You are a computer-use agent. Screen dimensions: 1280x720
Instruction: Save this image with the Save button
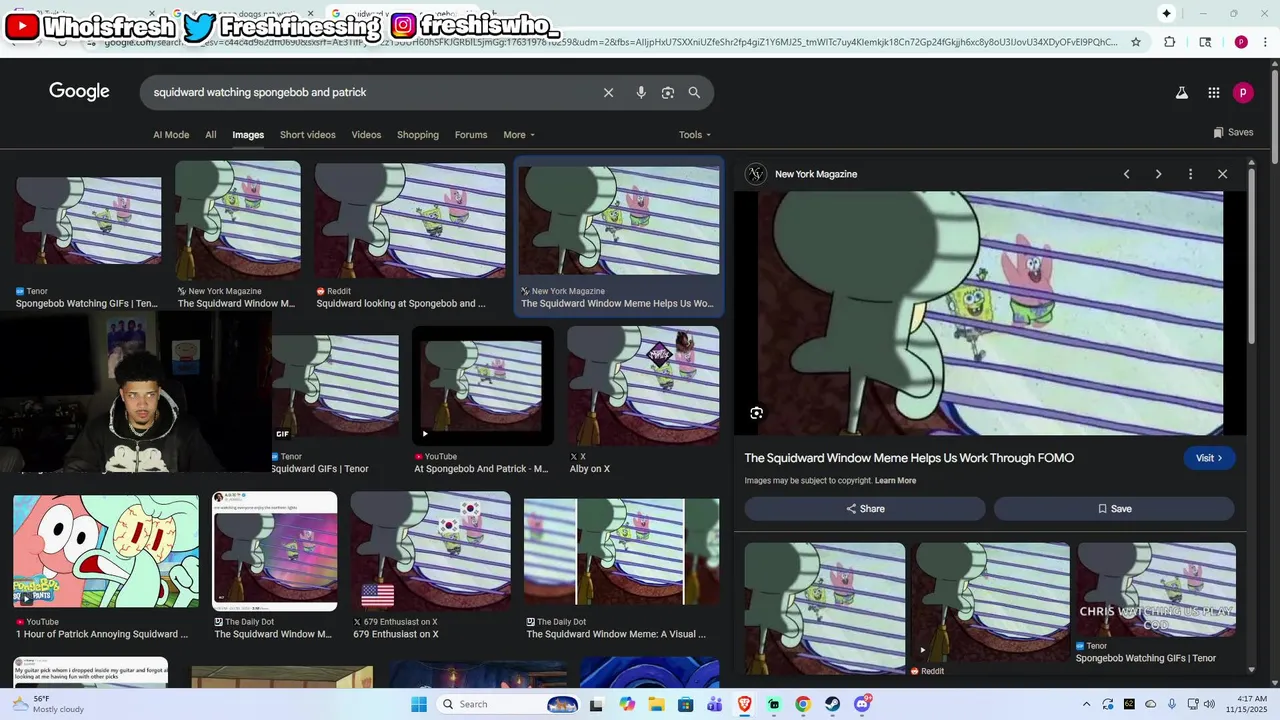tap(1114, 509)
